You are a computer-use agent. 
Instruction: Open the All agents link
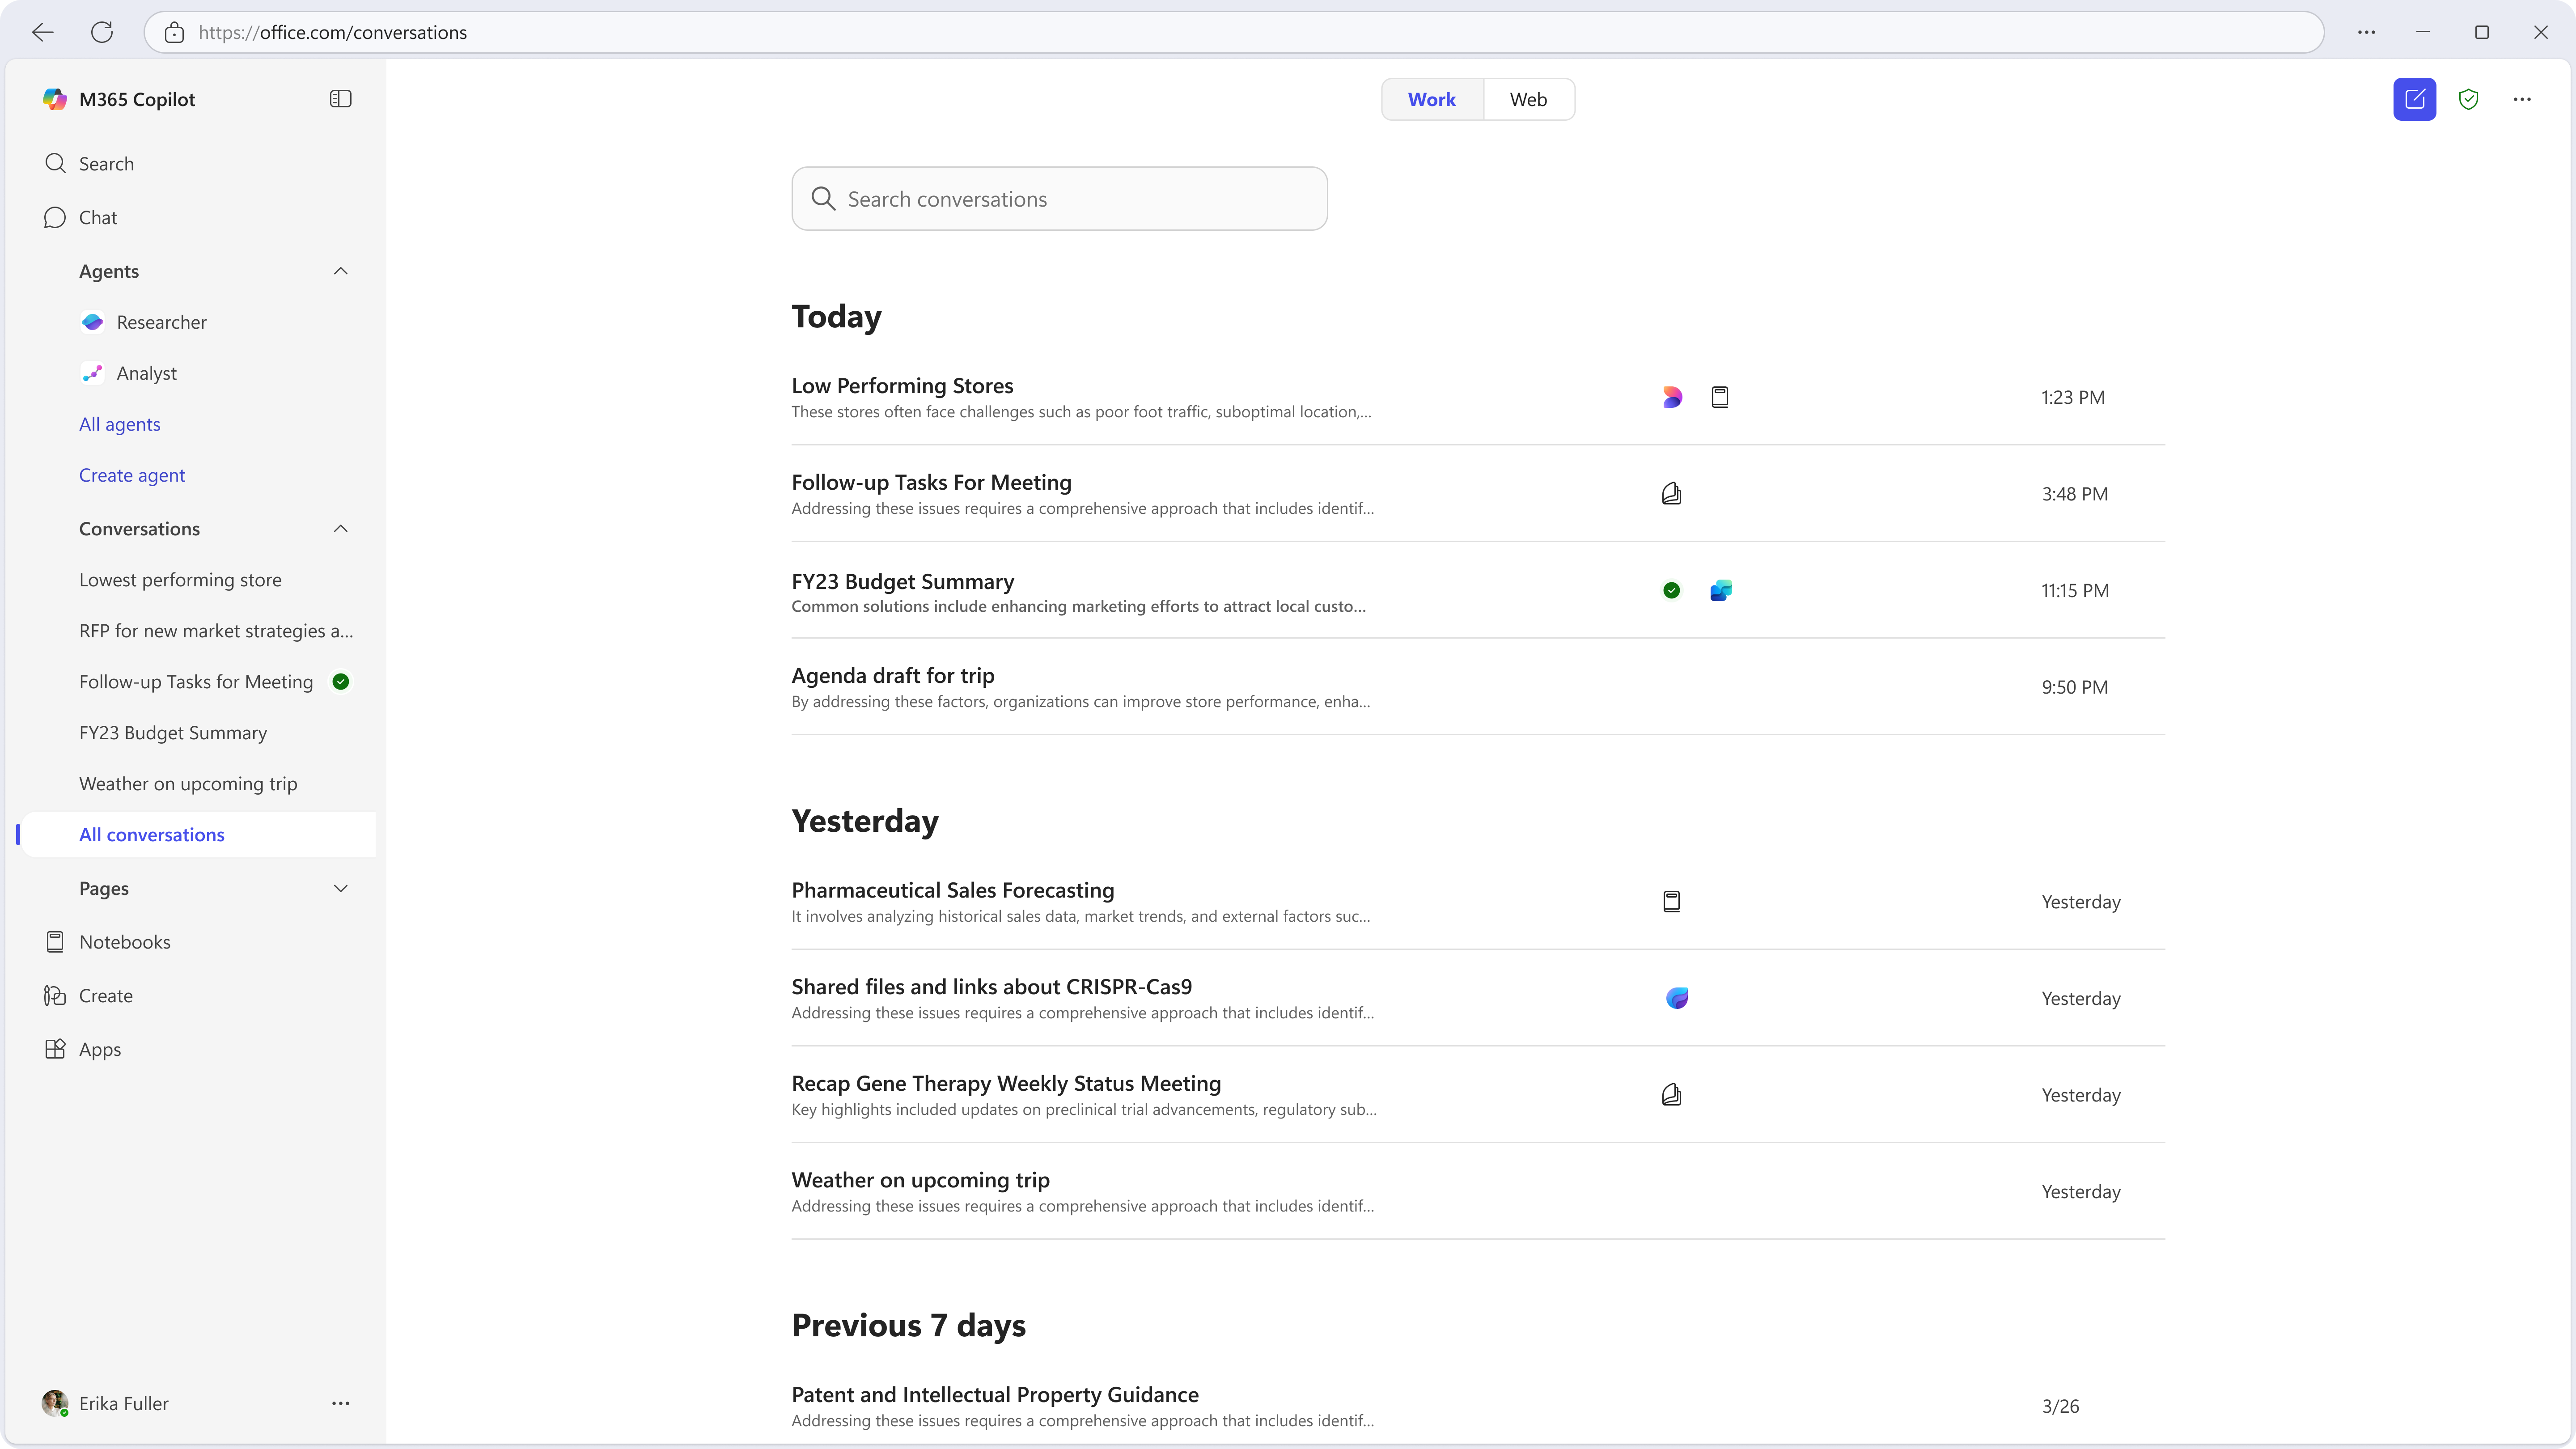(x=120, y=424)
